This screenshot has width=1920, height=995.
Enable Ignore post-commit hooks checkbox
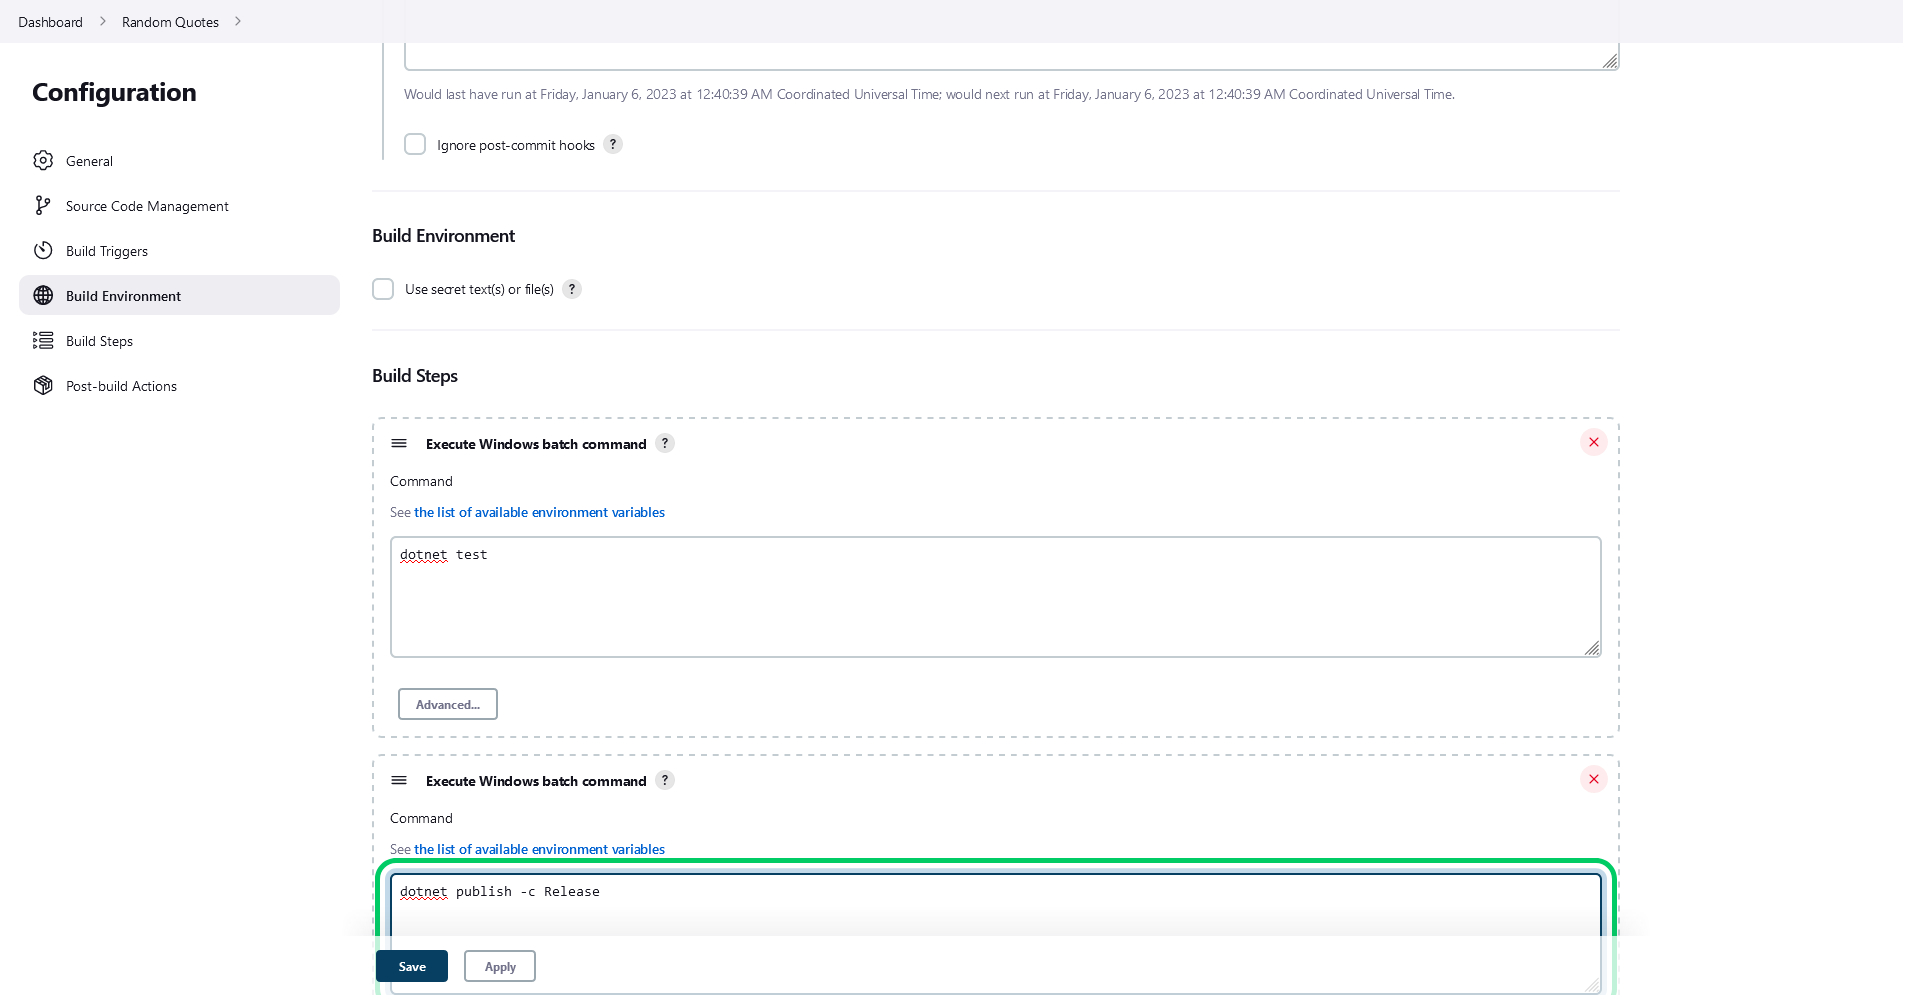coord(415,144)
